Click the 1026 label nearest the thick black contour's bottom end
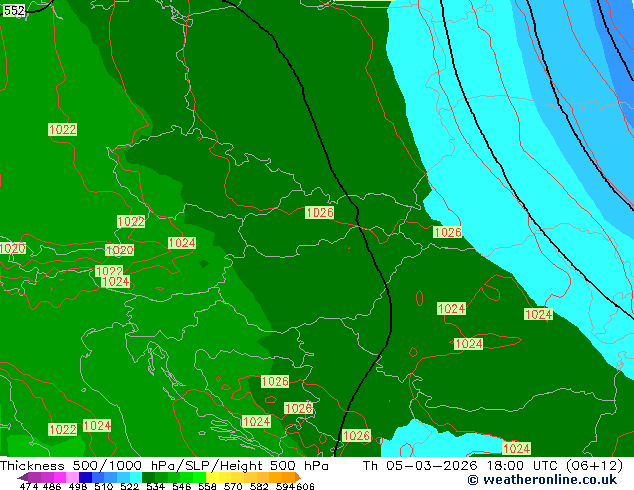This screenshot has height=490, width=634. 356,435
